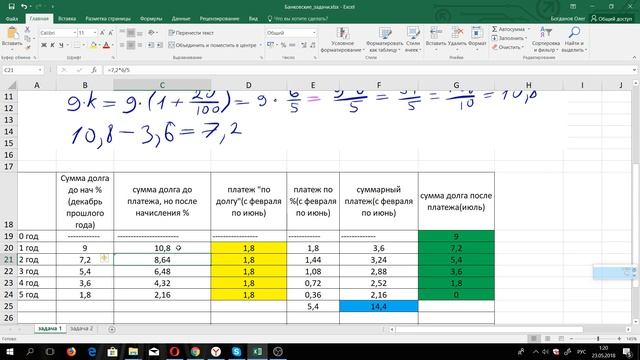Open the Формулы ribbon tab

pos(151,19)
